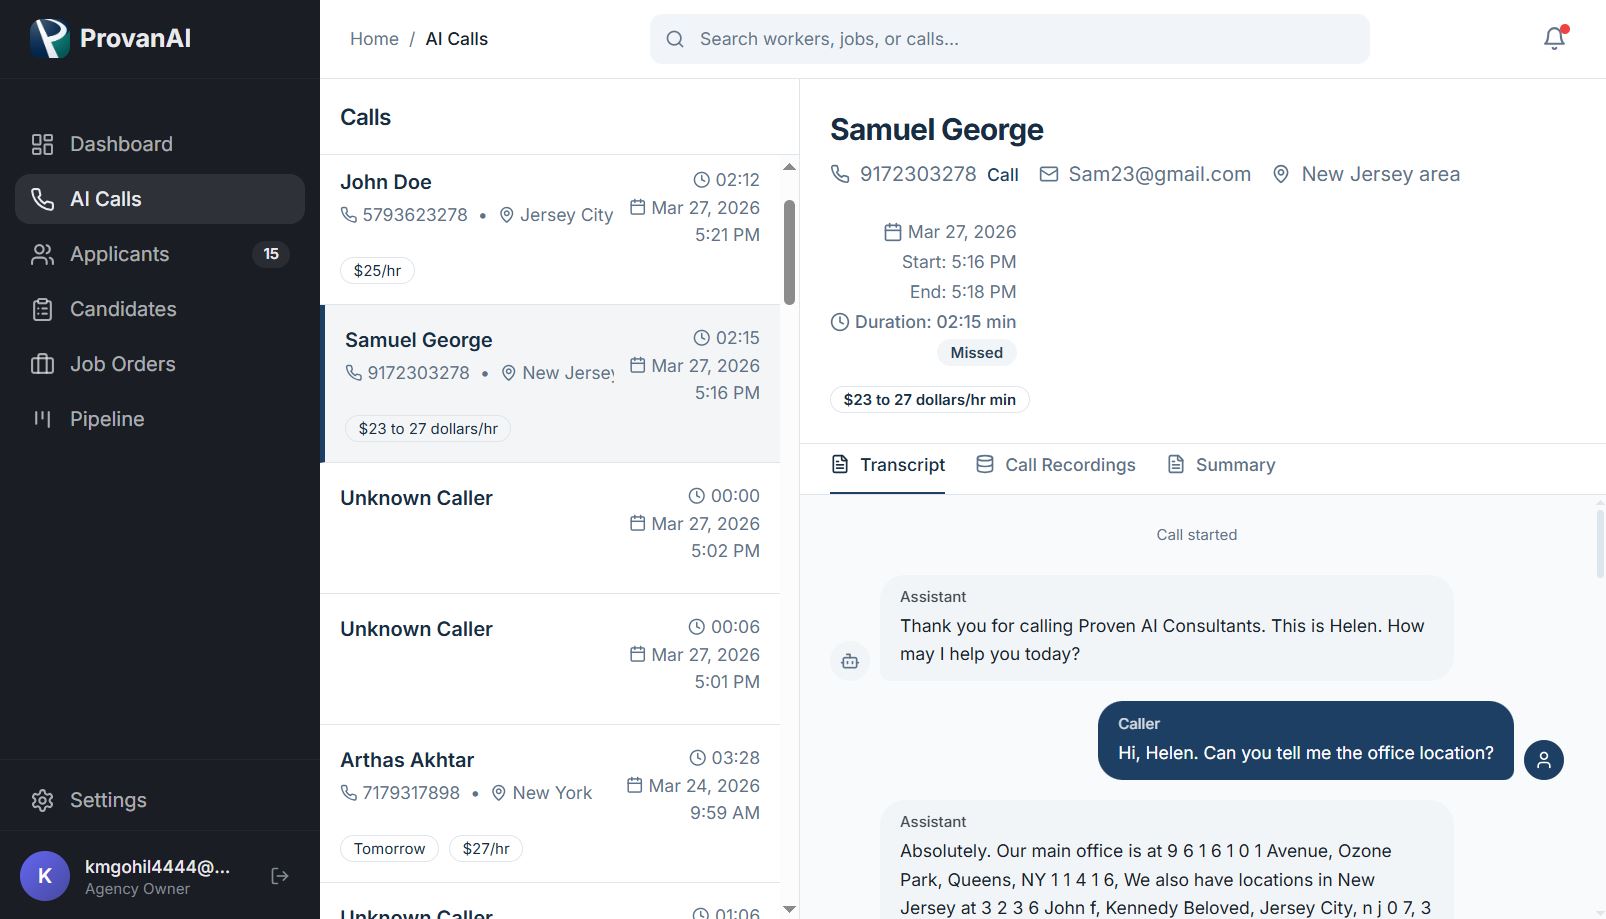Open the Candidates sidebar item

coord(123,309)
